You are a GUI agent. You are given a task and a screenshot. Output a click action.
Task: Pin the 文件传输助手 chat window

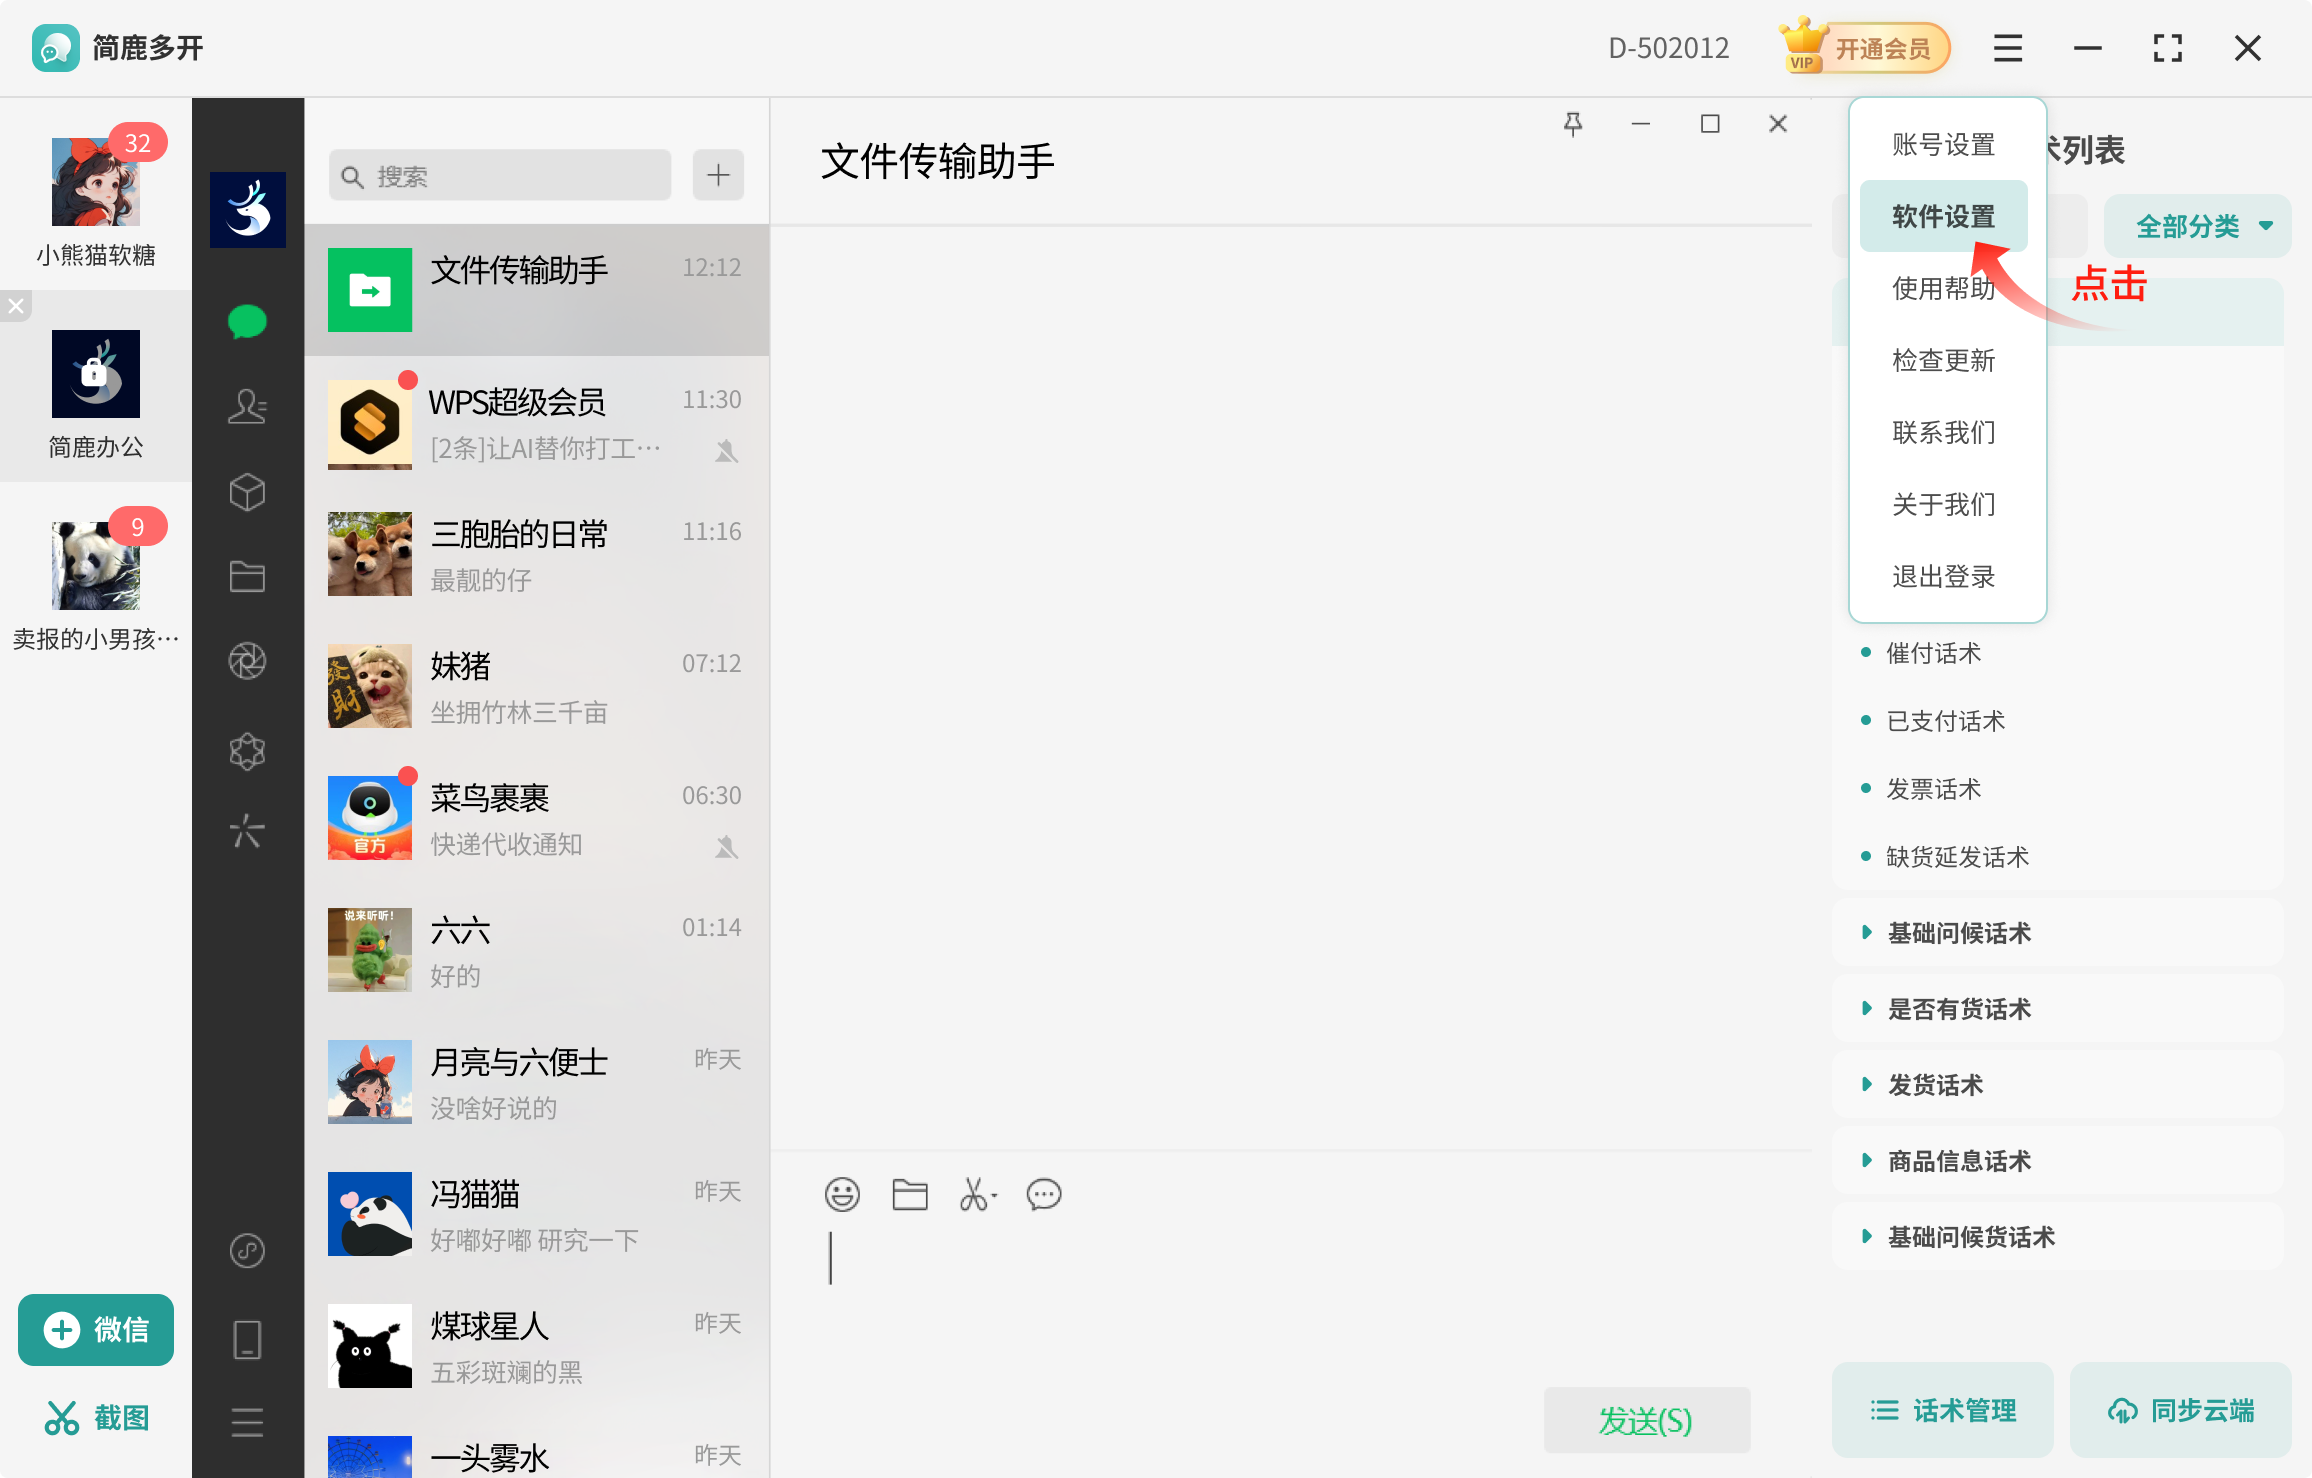(1574, 123)
